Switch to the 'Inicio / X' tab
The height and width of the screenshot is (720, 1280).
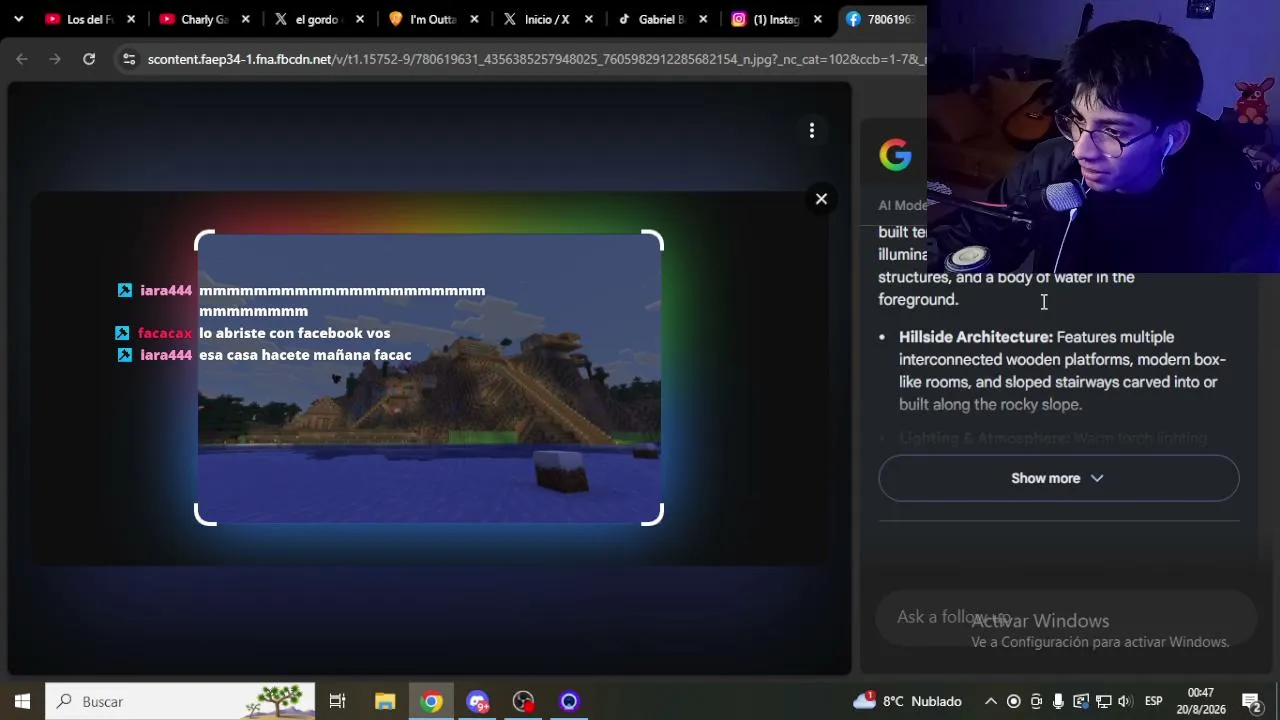546,19
